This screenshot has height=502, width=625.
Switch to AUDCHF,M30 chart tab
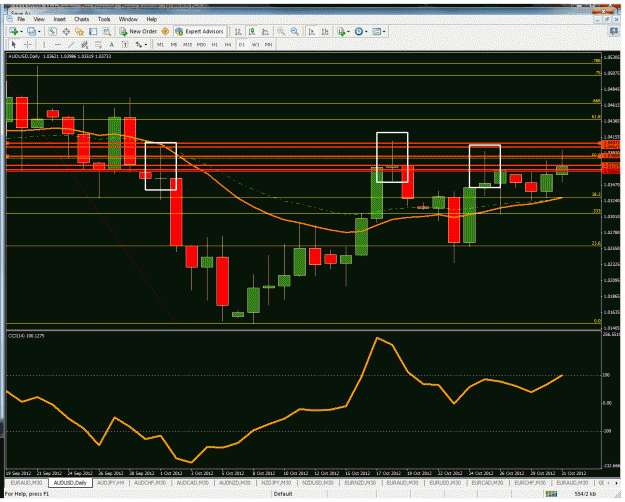150,483
